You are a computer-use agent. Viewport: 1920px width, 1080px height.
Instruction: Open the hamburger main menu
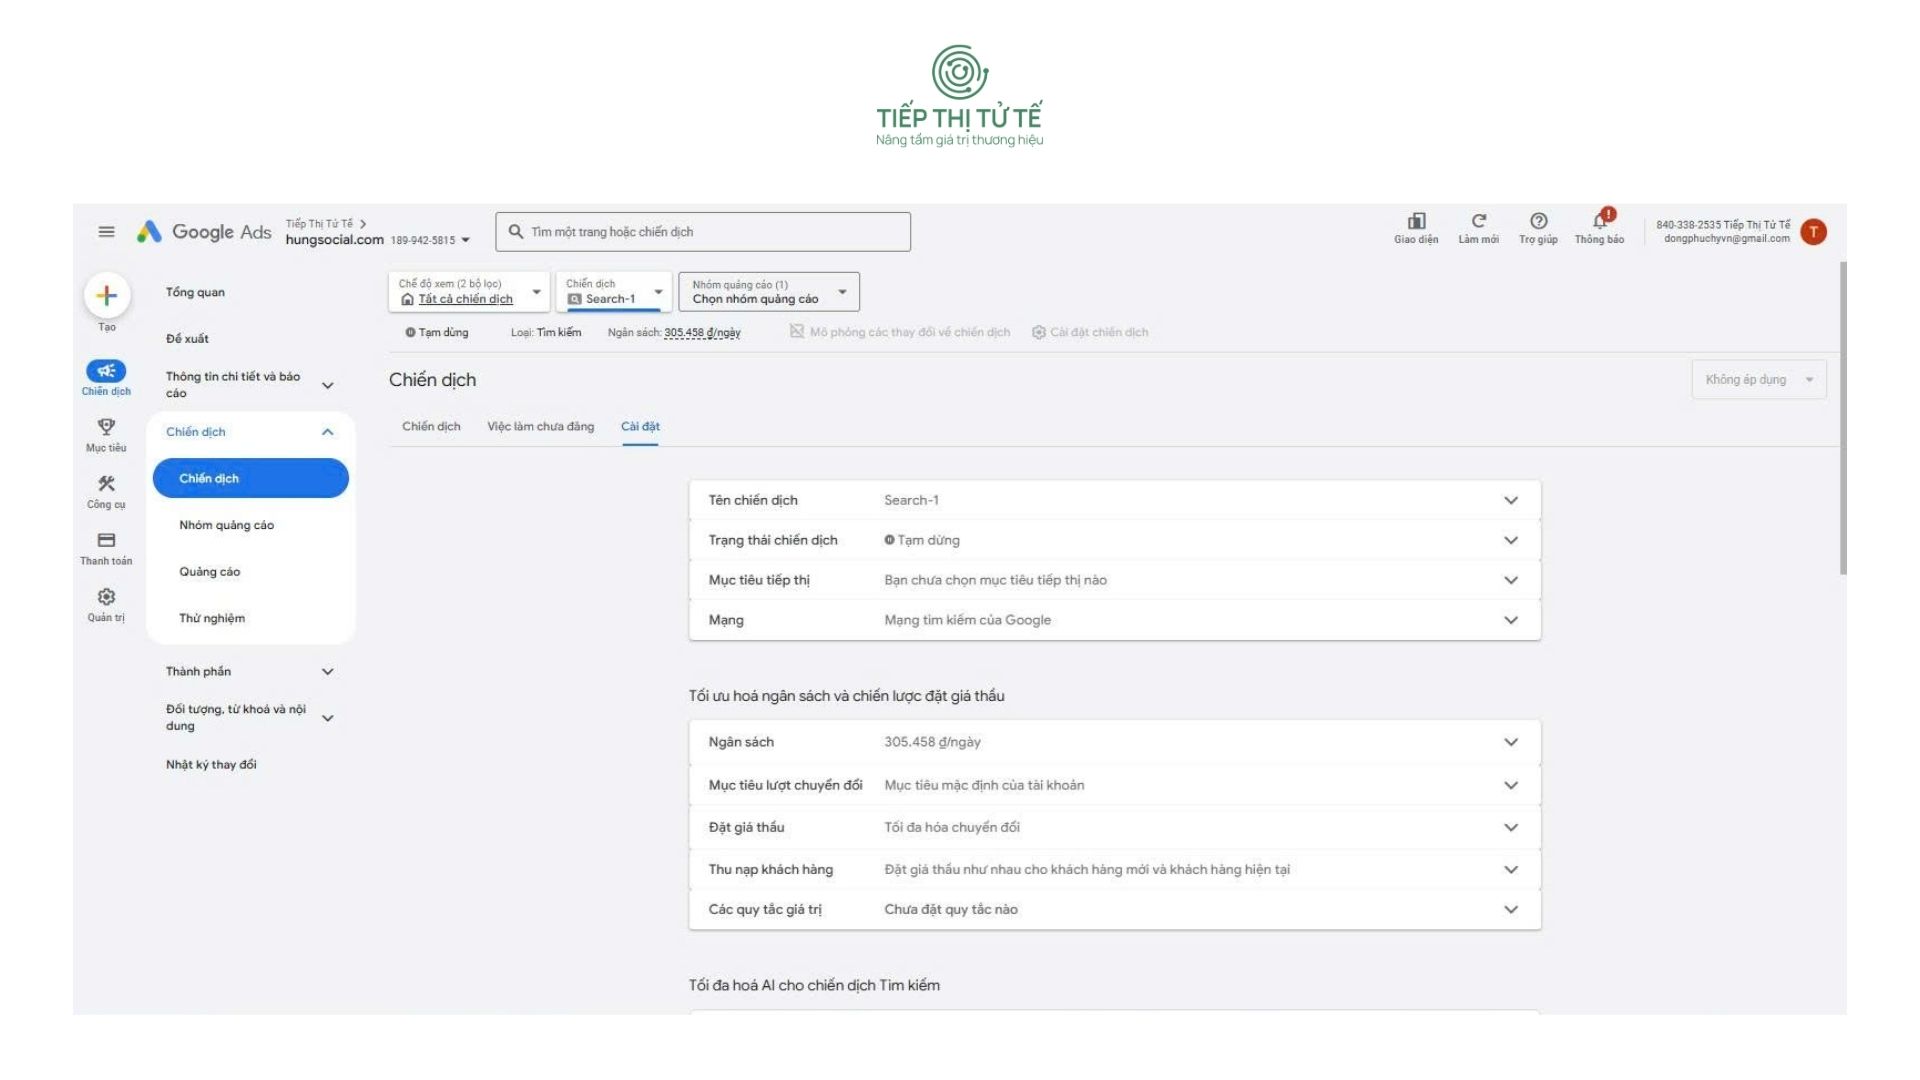(x=106, y=232)
